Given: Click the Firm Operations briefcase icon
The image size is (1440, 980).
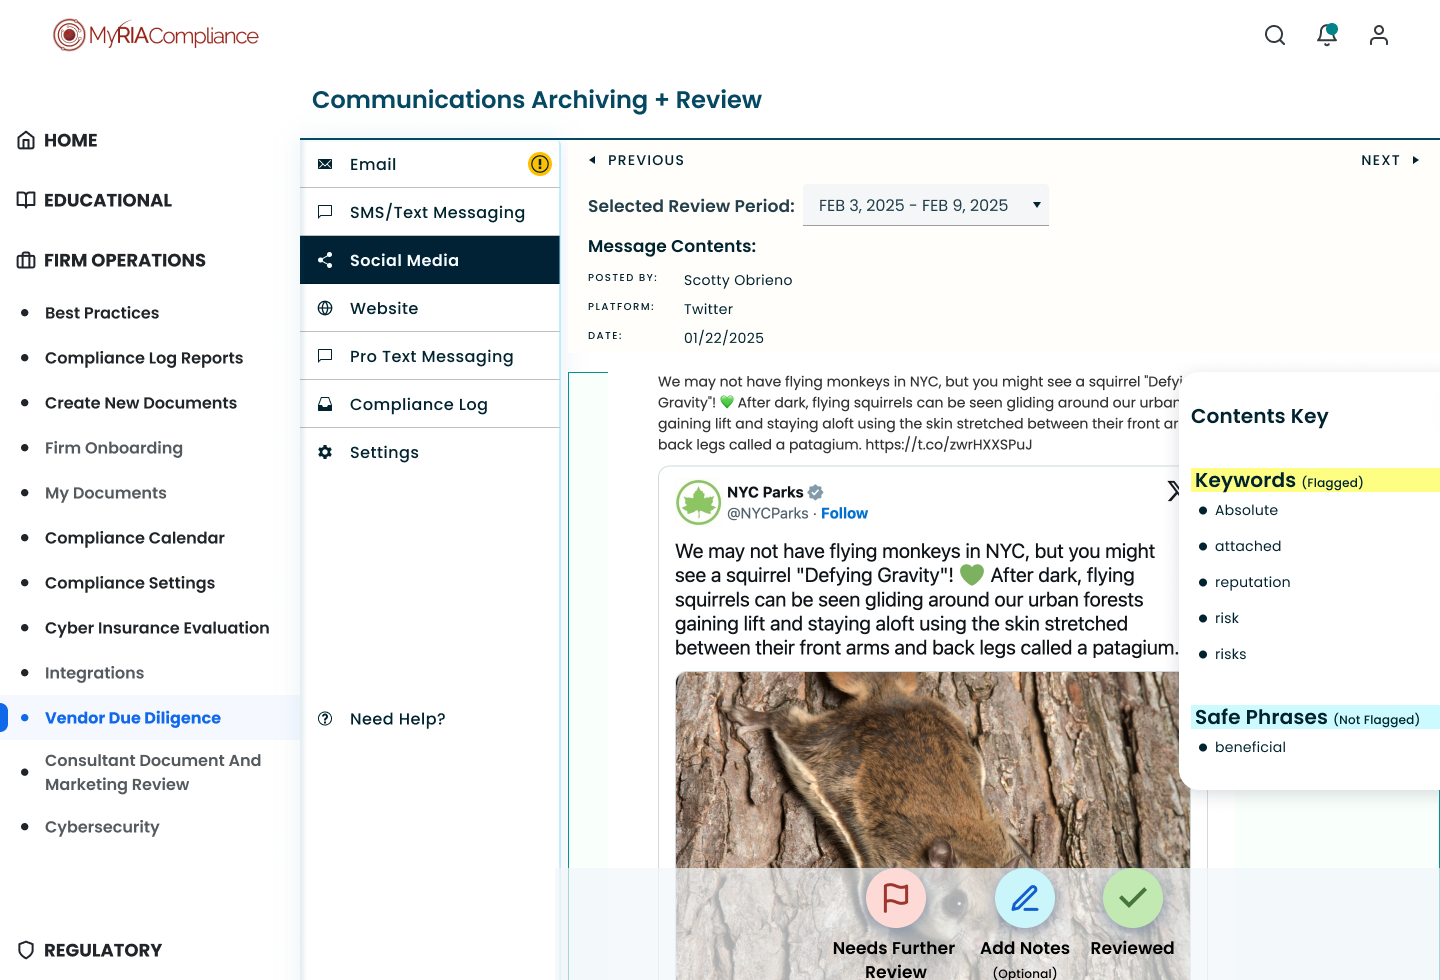Looking at the screenshot, I should 26,260.
